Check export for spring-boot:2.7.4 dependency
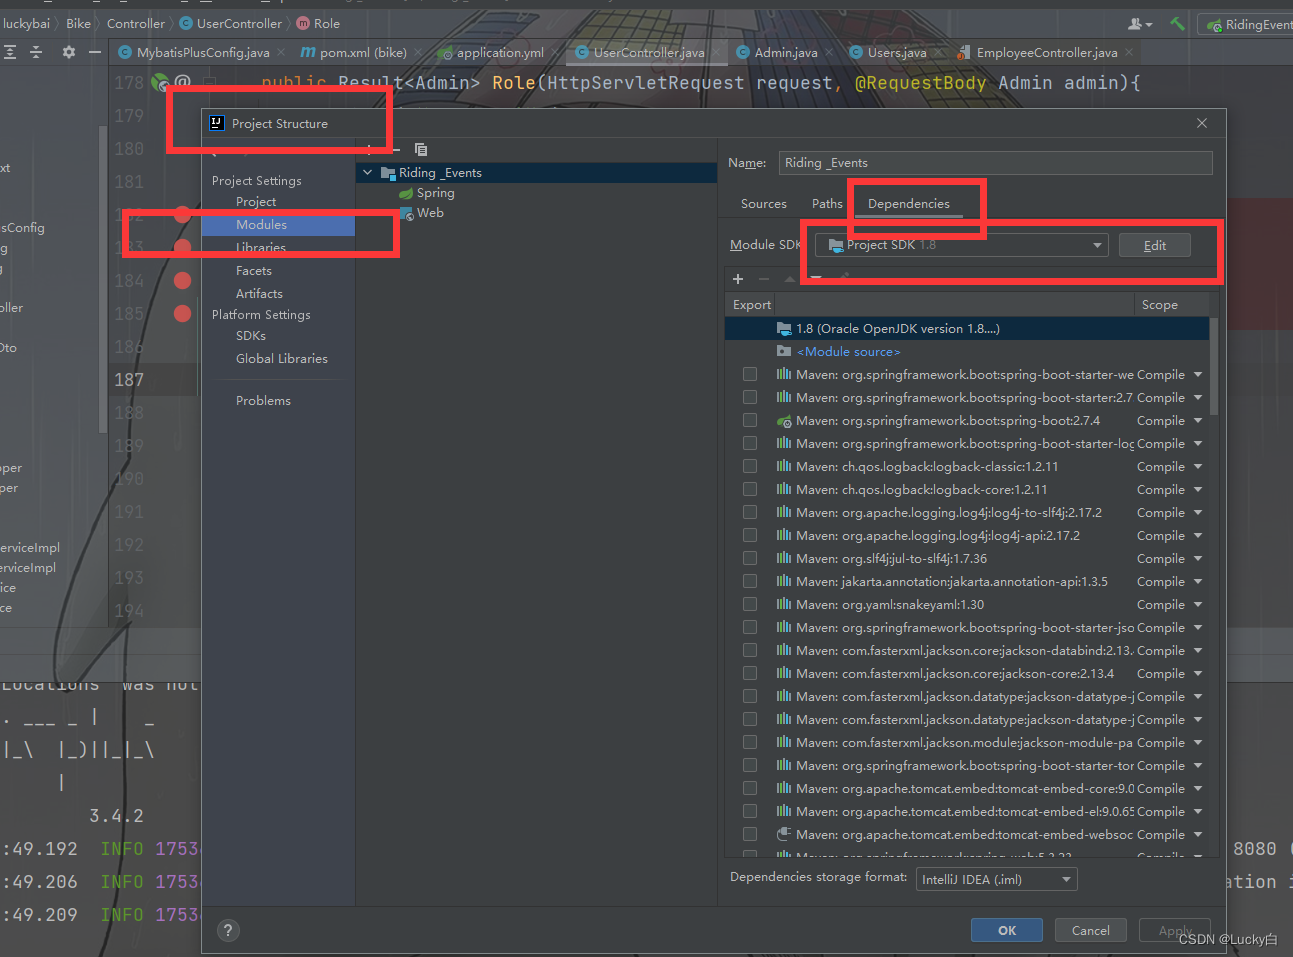1293x957 pixels. point(750,421)
